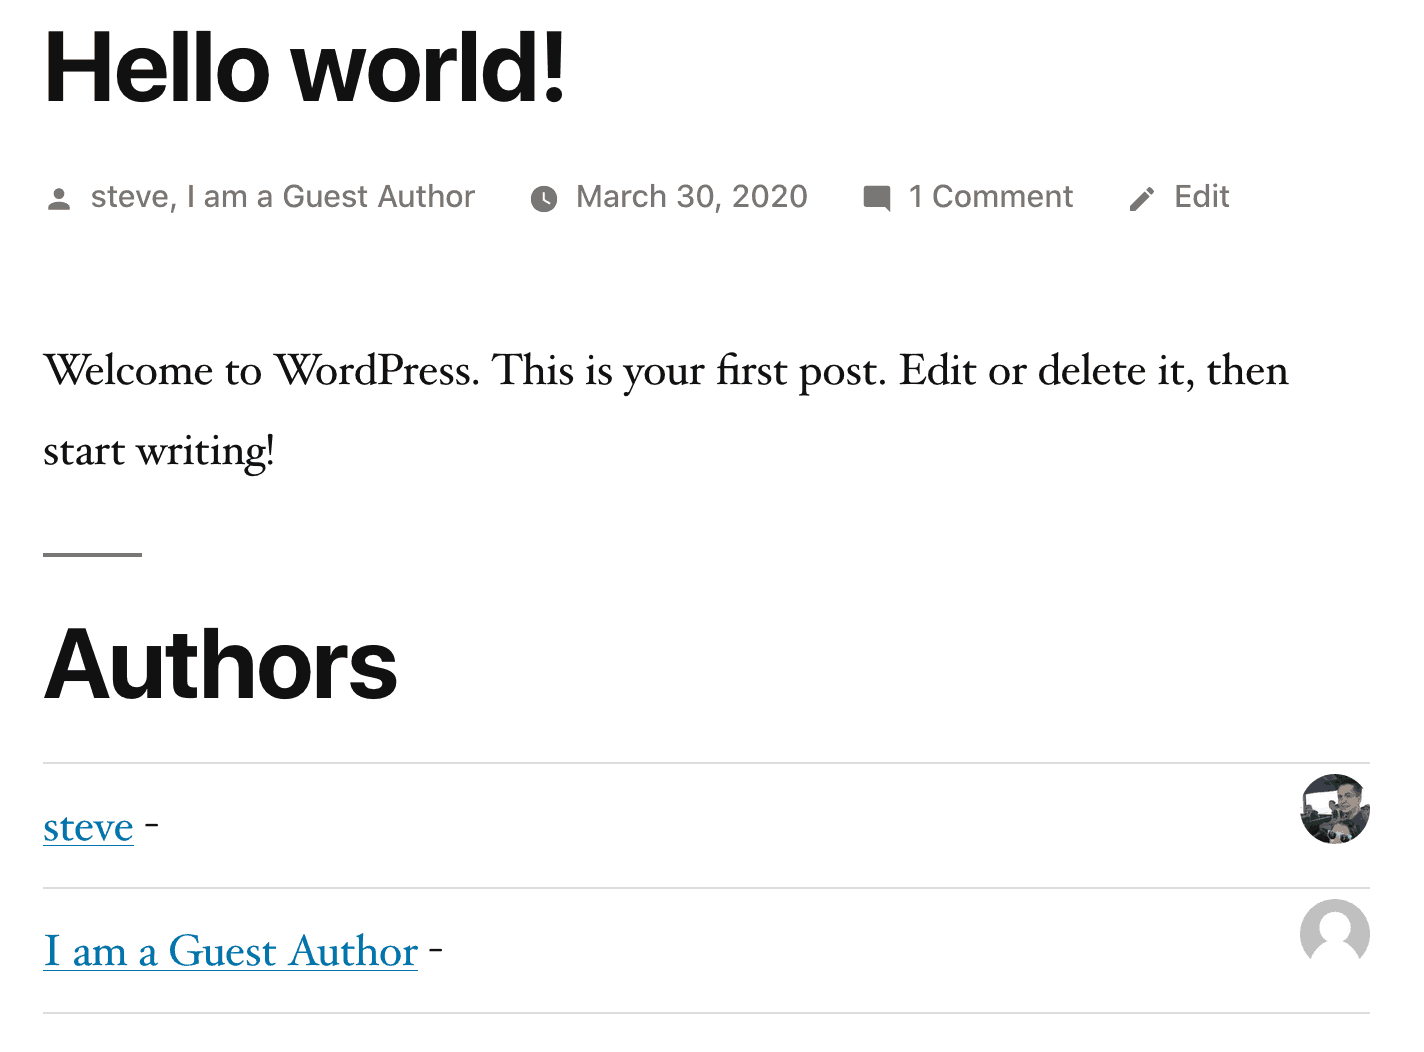Open the blue steve link under Authors

(88, 827)
